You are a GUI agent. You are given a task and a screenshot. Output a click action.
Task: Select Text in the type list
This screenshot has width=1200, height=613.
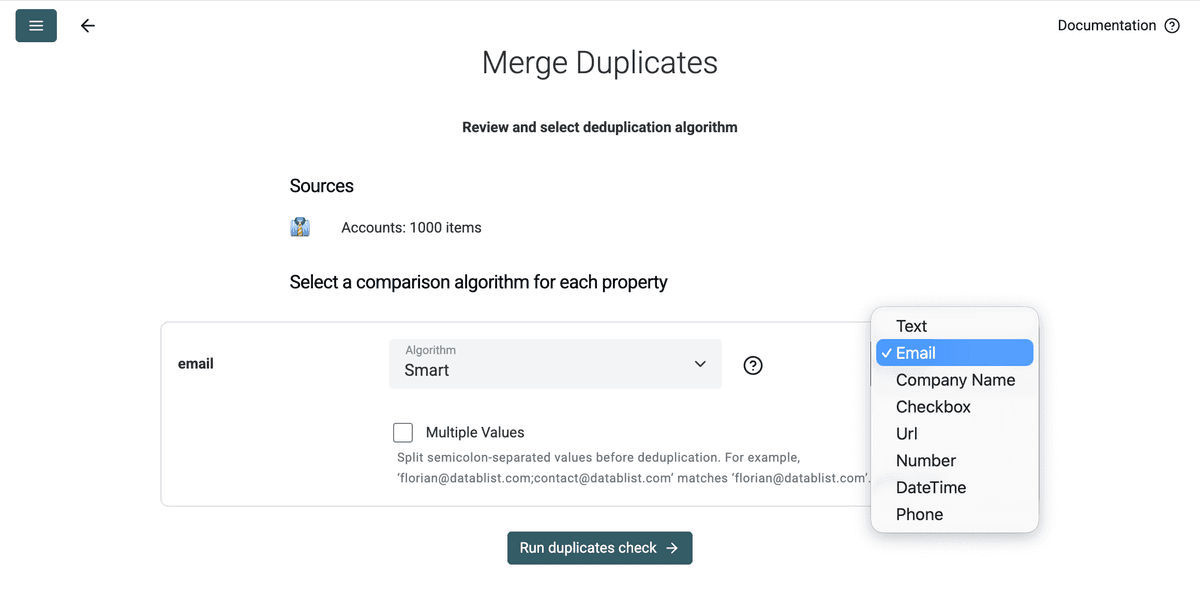954,326
